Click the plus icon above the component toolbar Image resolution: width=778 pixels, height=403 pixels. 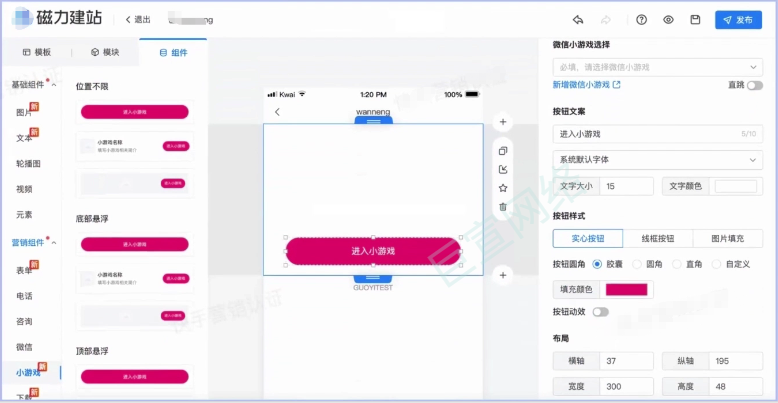pos(503,122)
